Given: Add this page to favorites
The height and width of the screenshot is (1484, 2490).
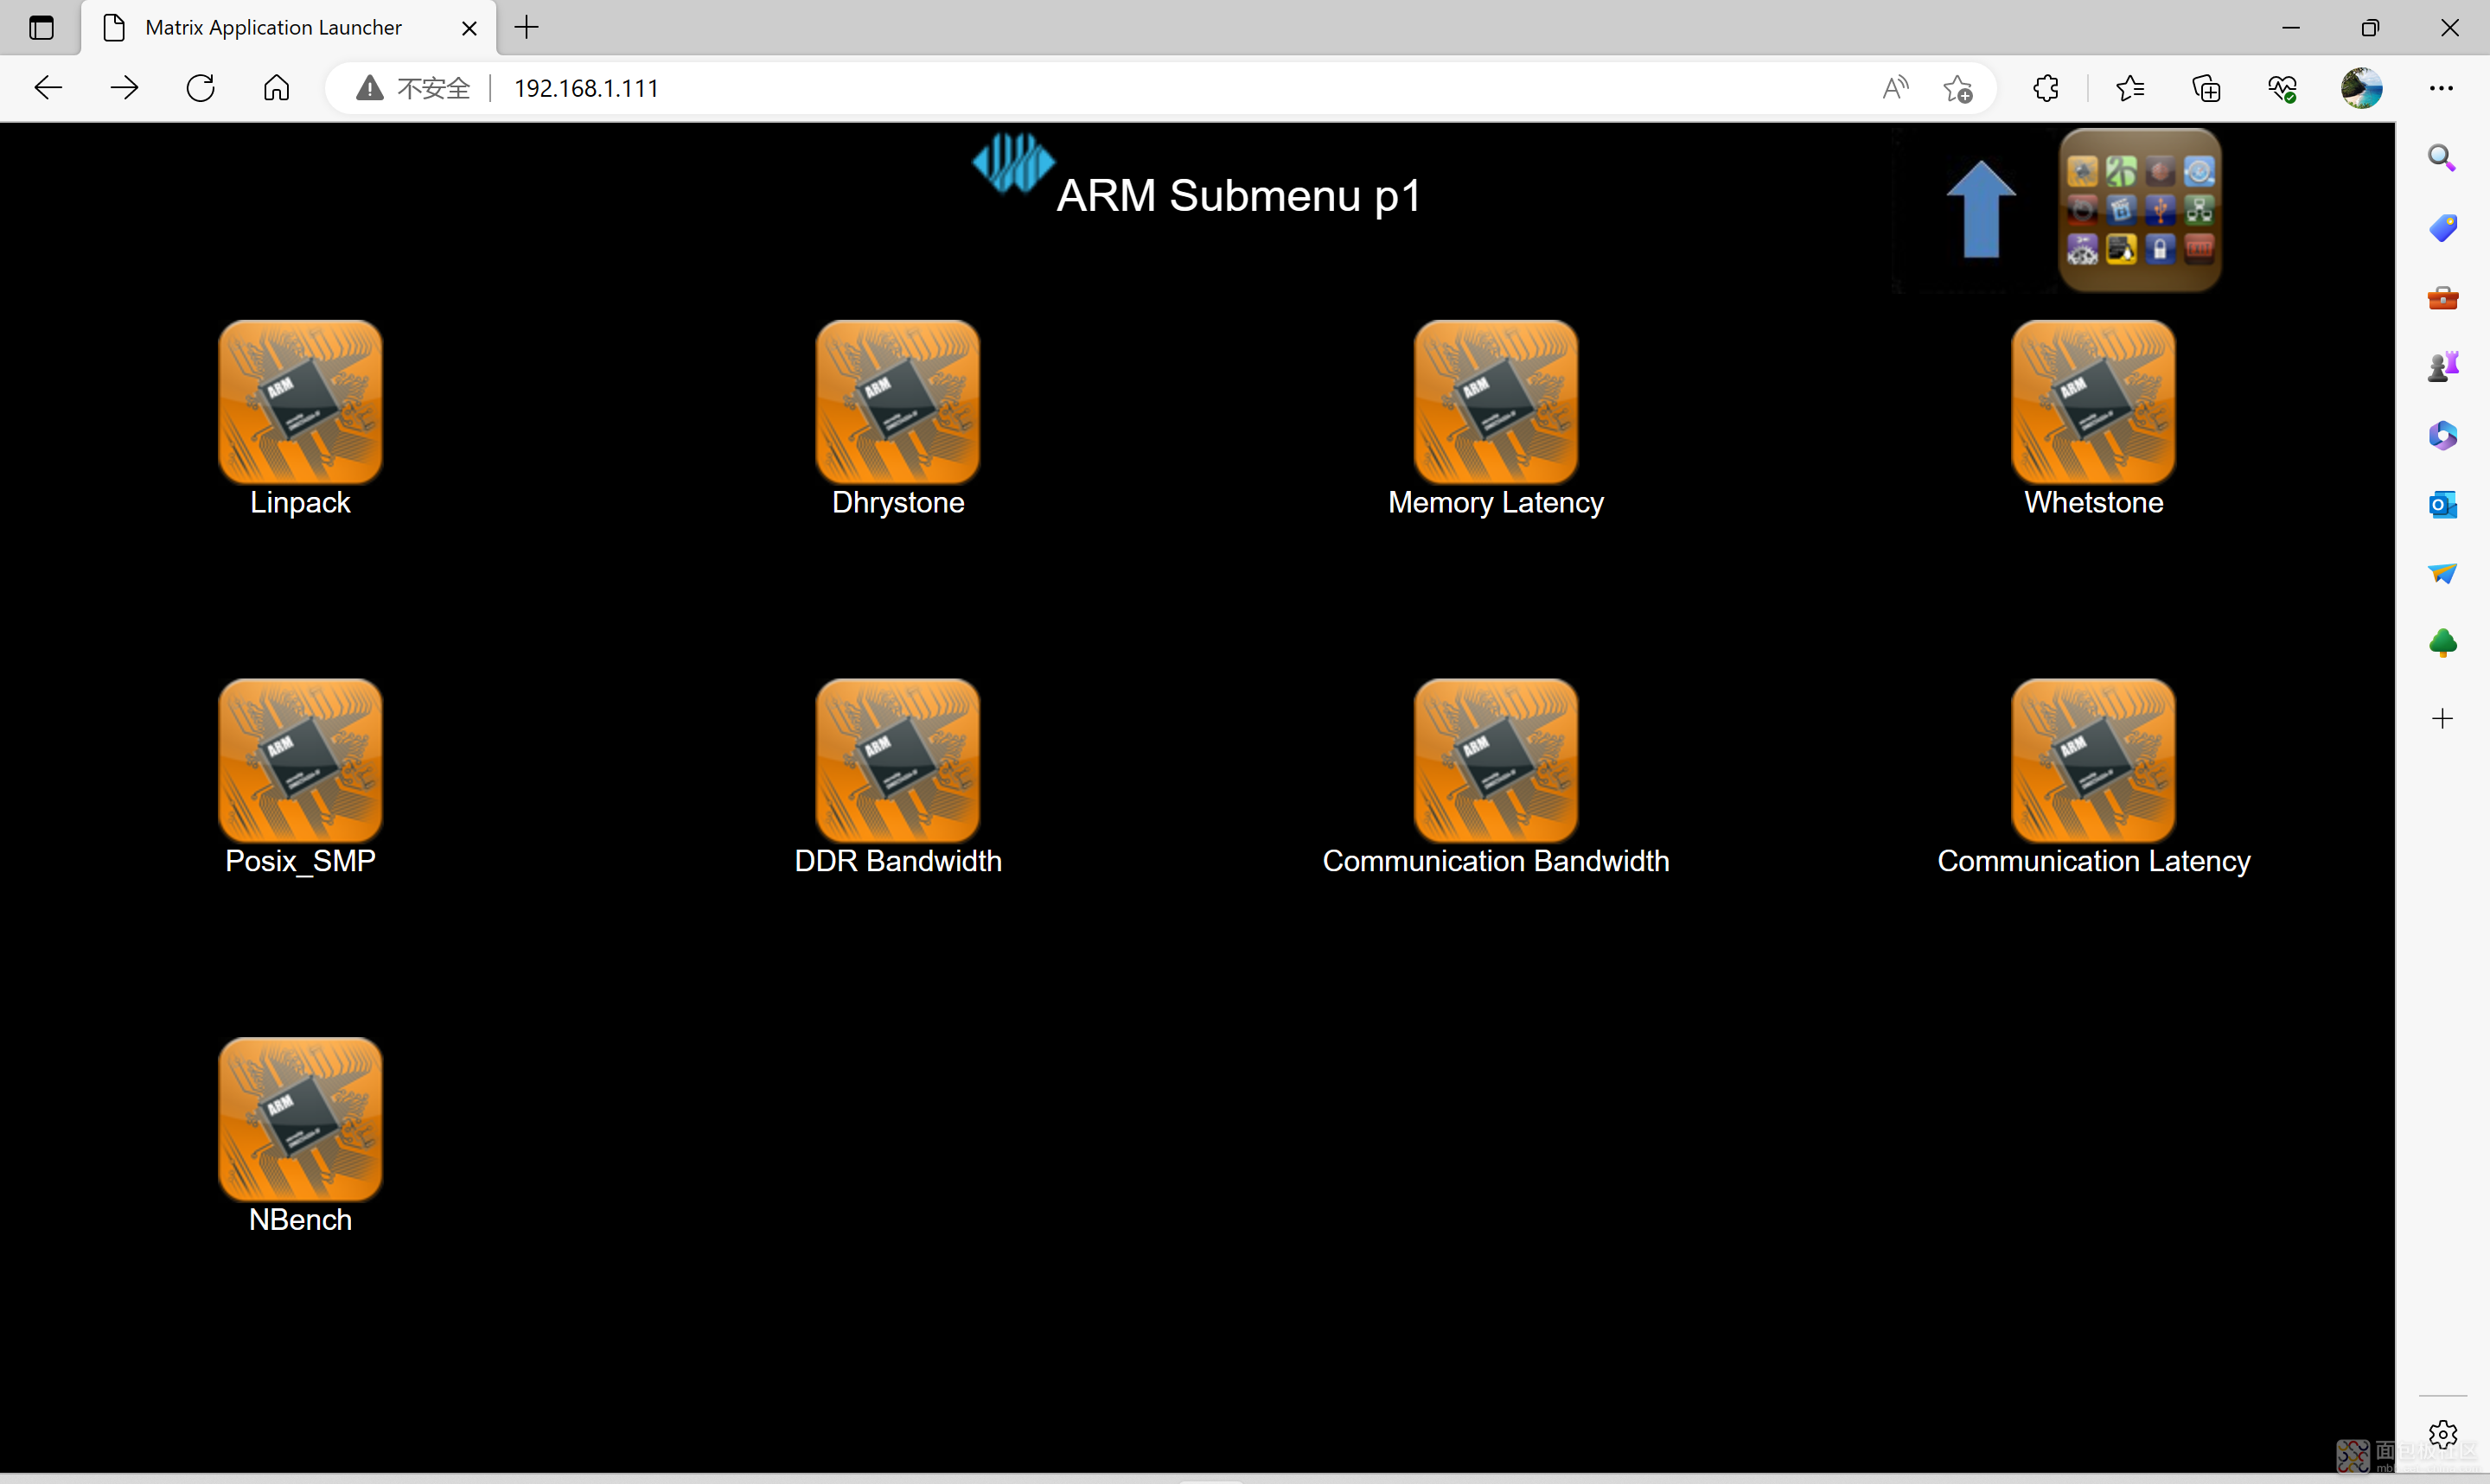Looking at the screenshot, I should click(x=1957, y=88).
